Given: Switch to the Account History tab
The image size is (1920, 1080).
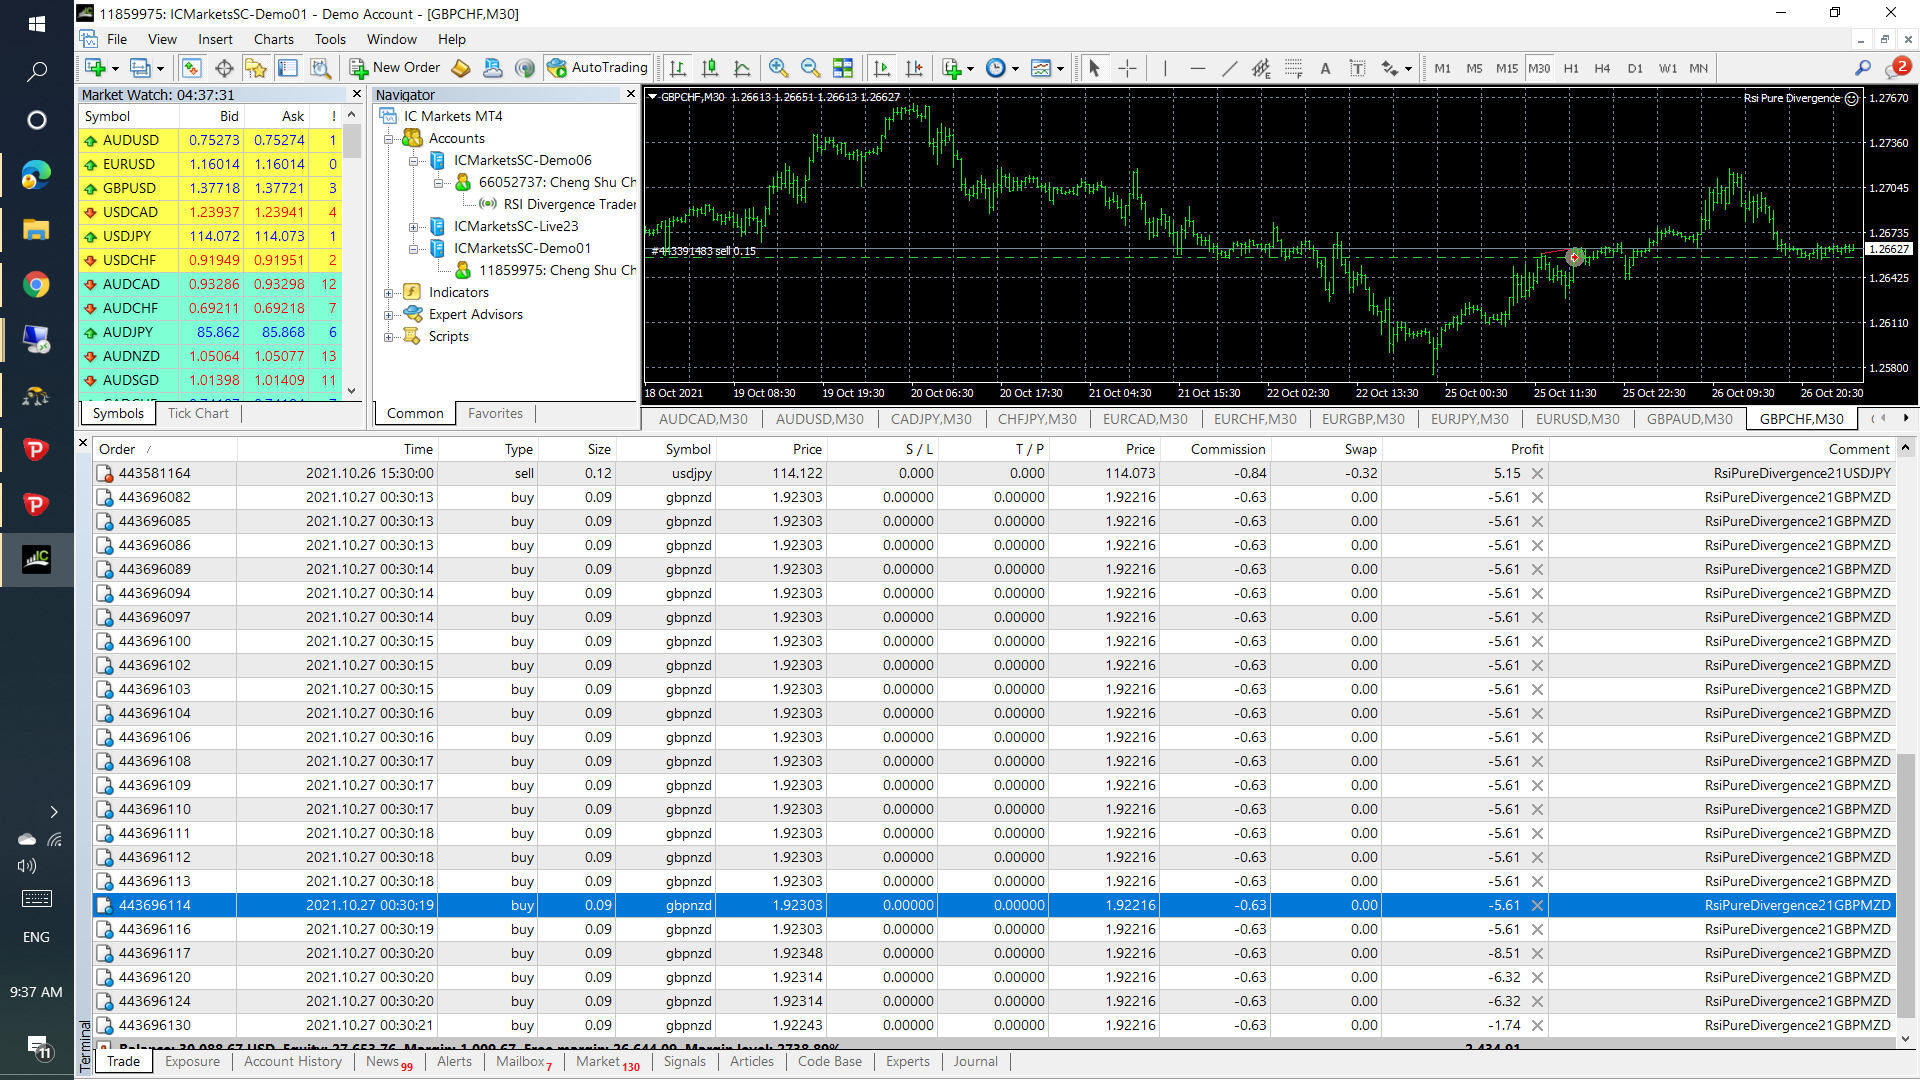Looking at the screenshot, I should click(292, 1062).
